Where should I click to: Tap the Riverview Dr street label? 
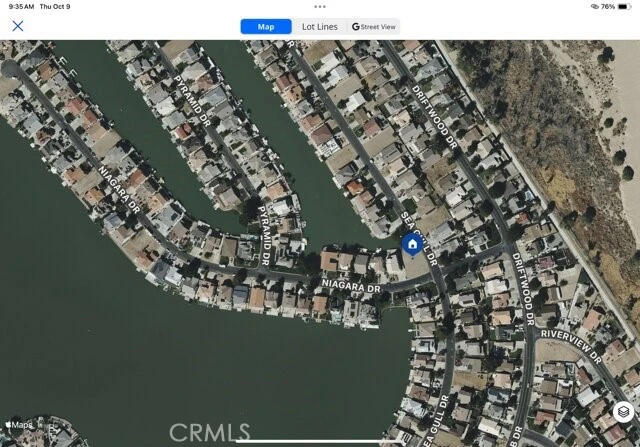coord(571,346)
